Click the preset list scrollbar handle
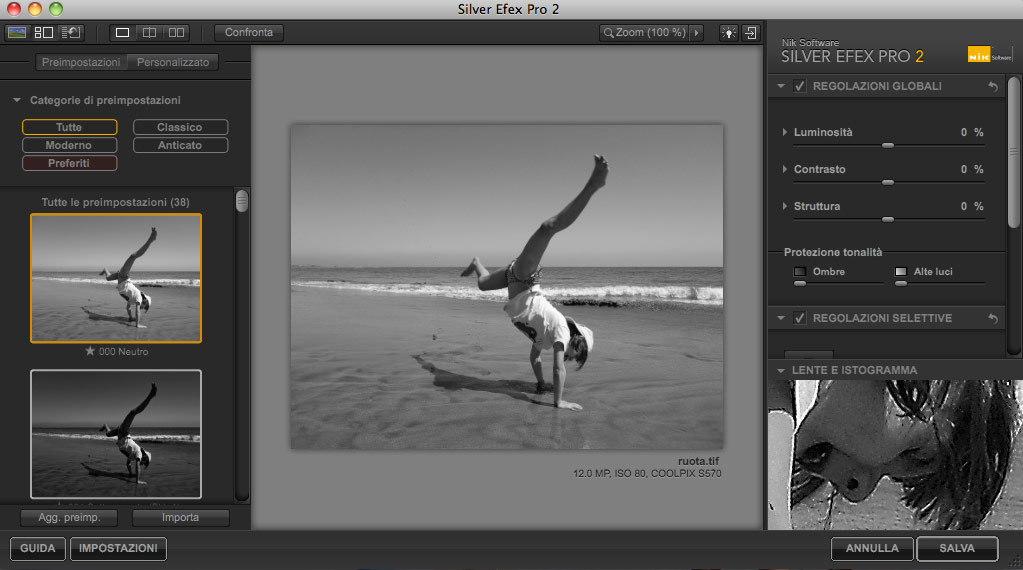 242,202
